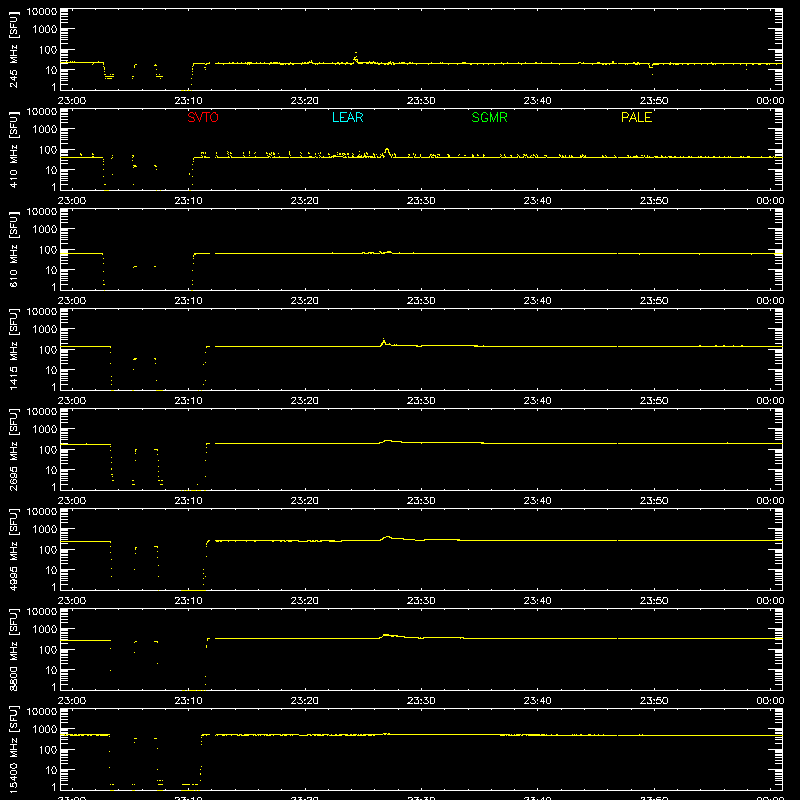Click the 00:00 tick label under 4995 MHz panel
This screenshot has width=800, height=800.
(x=770, y=601)
